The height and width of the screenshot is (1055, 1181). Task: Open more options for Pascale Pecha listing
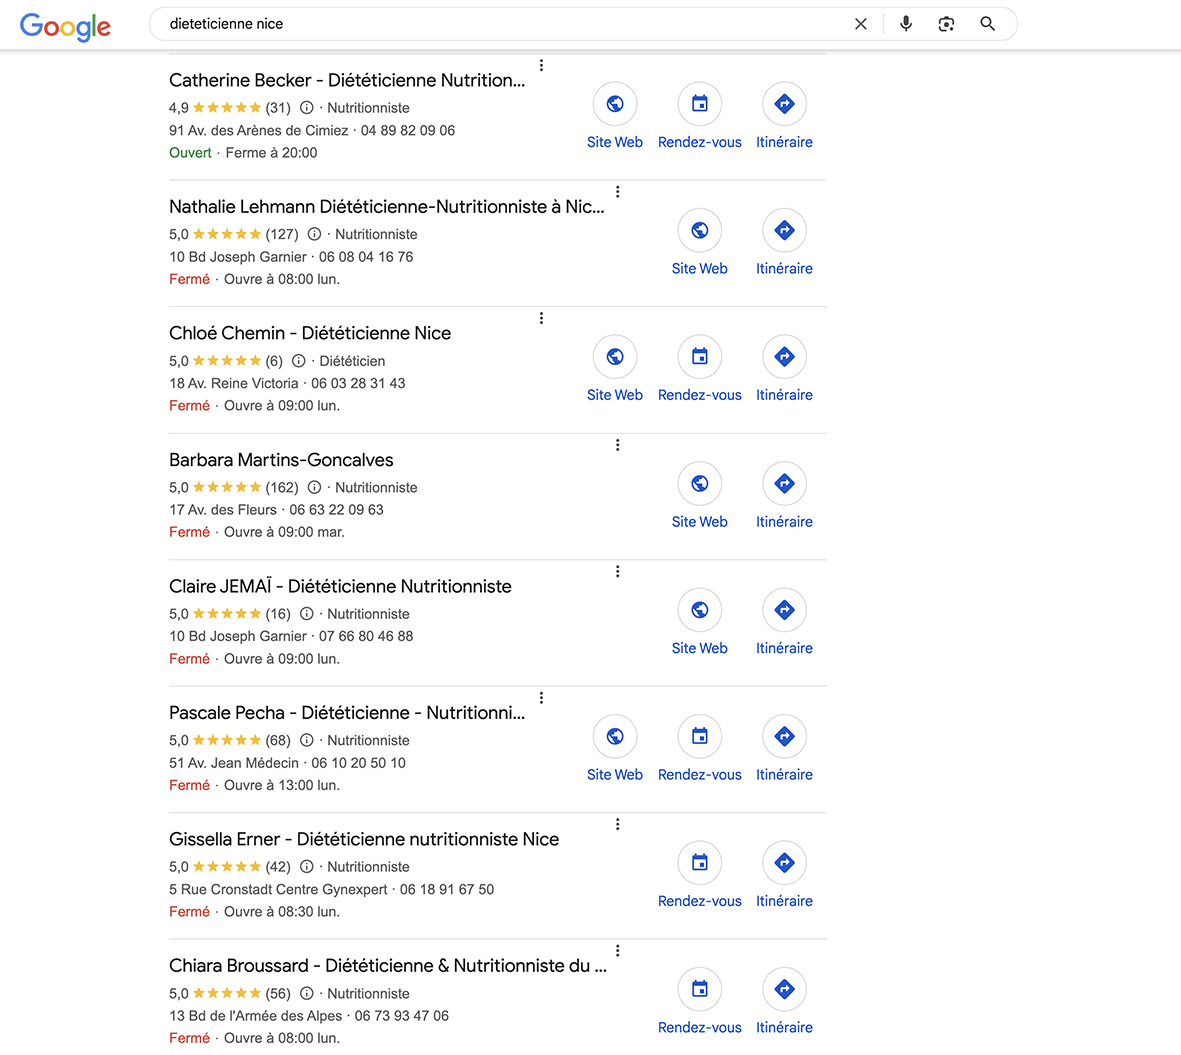click(x=541, y=698)
